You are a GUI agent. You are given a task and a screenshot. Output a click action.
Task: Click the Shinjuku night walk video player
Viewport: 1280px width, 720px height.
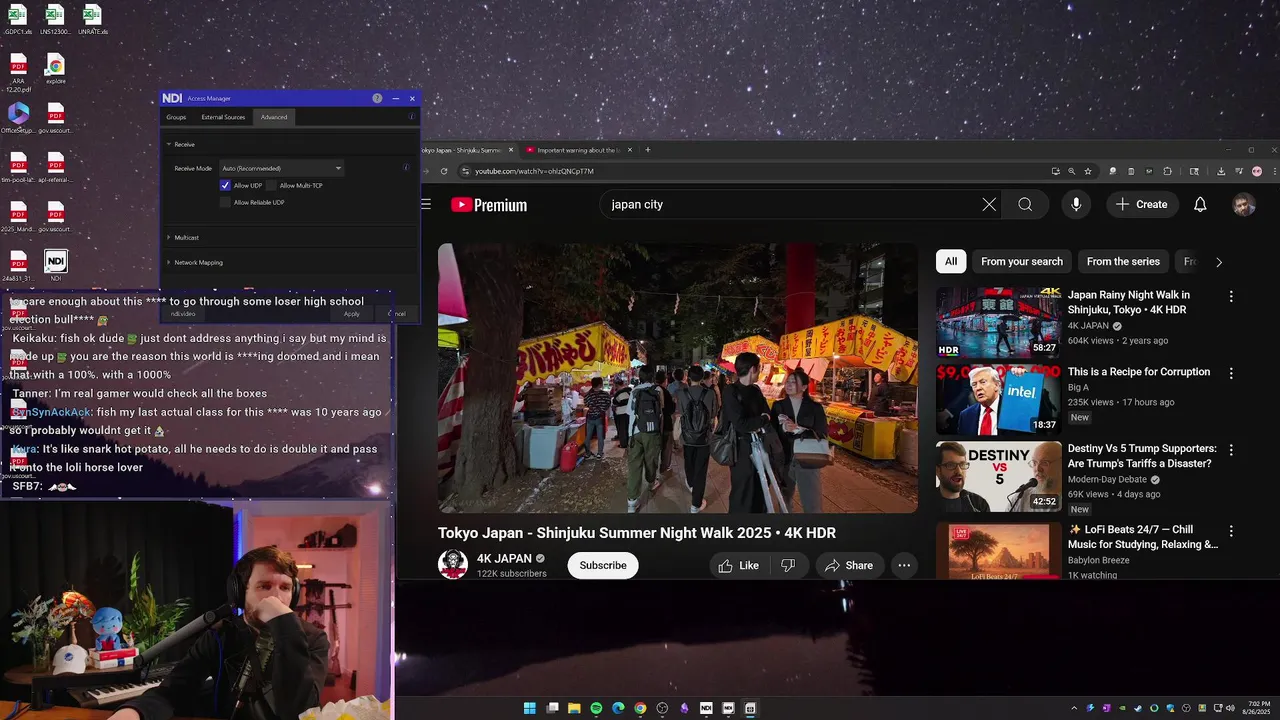pos(678,378)
